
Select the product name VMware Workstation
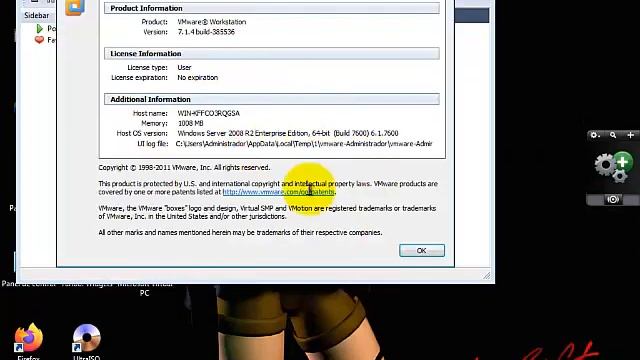click(x=211, y=22)
